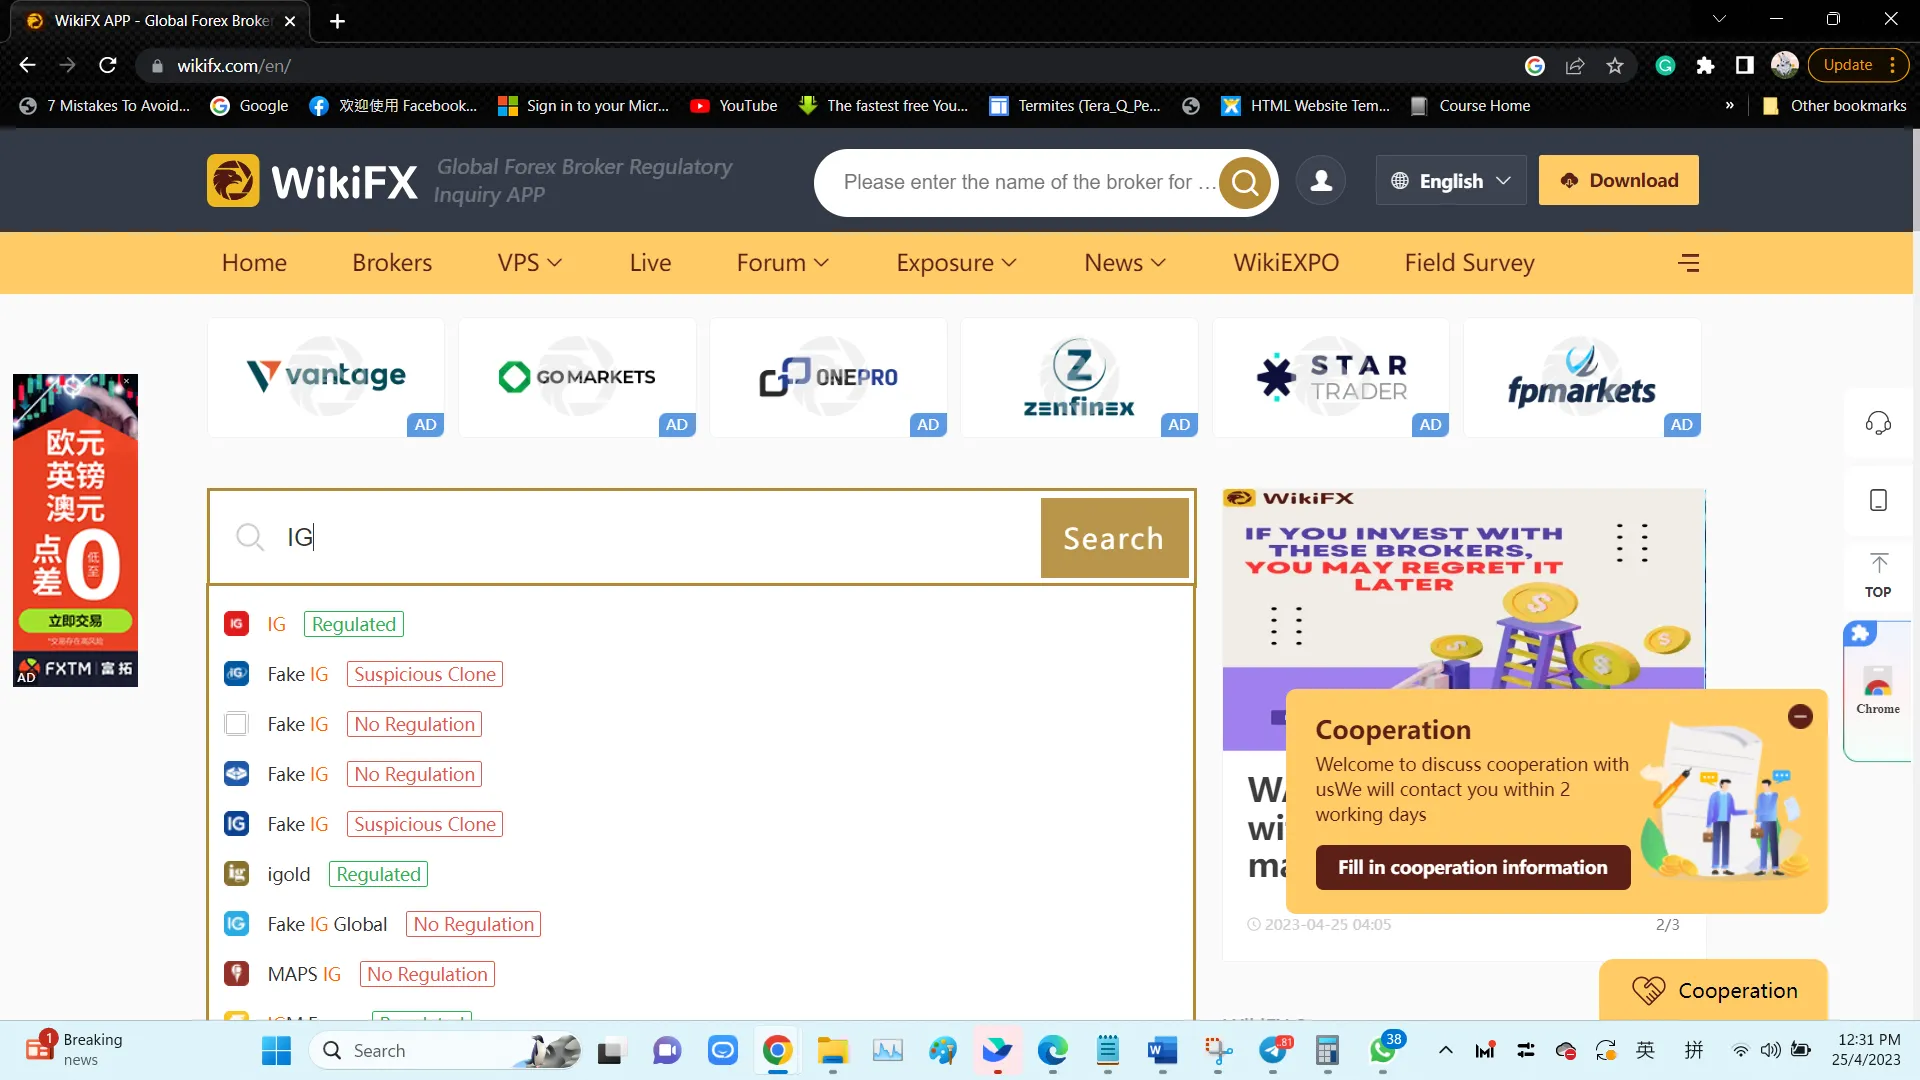
Task: Open the Star Trader broker ad
Action: point(1331,378)
